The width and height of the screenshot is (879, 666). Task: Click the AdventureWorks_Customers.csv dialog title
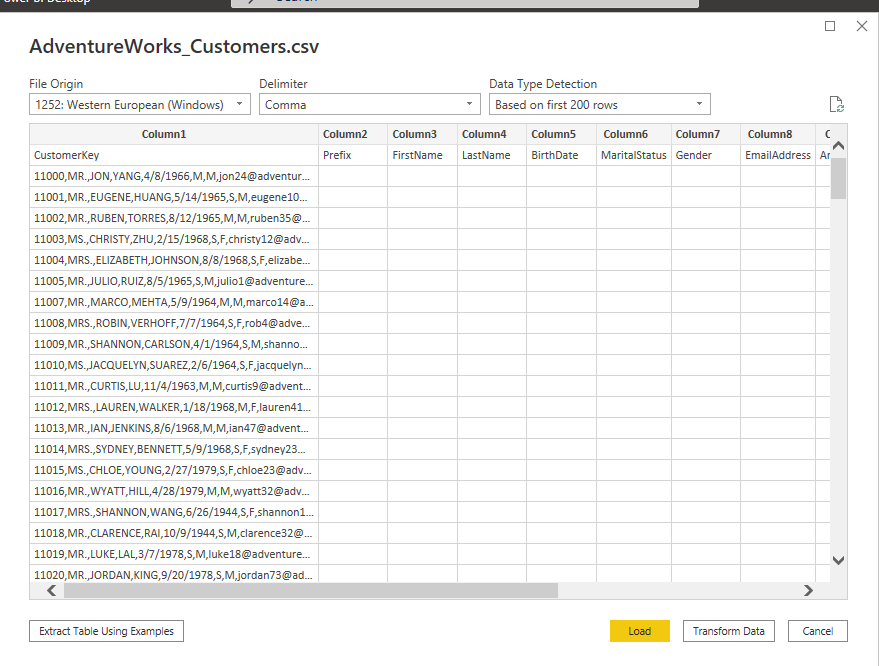[x=174, y=46]
